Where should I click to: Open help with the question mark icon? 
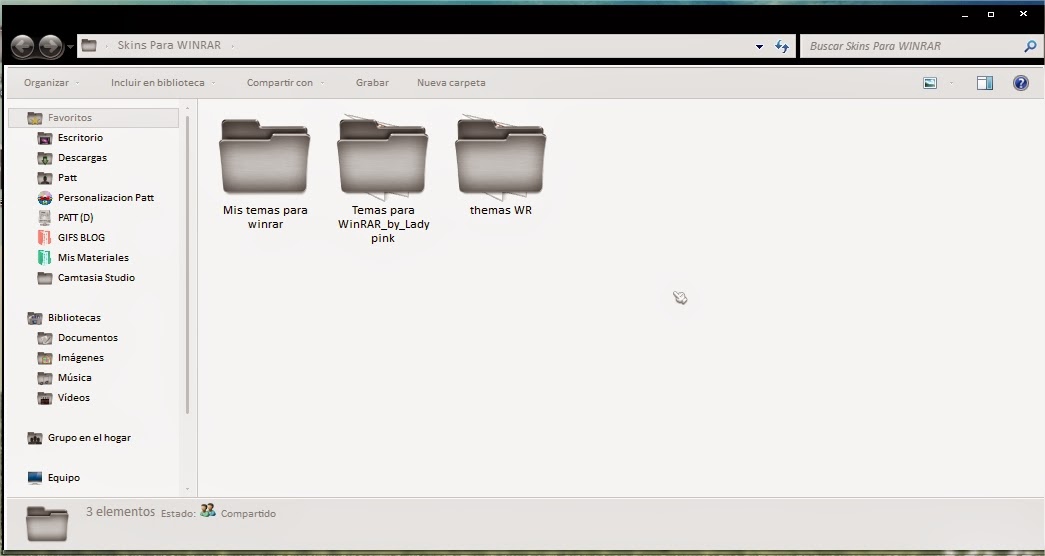[x=1020, y=83]
